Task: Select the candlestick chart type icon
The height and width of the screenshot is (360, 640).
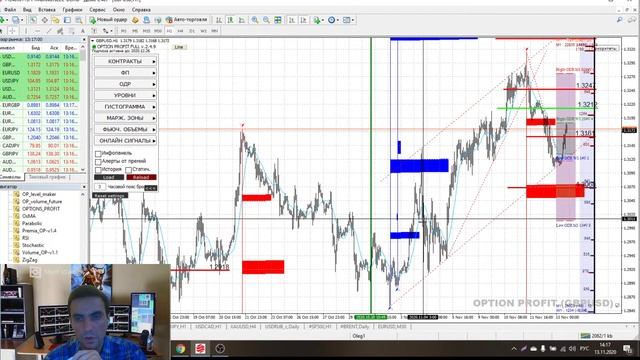Action: point(231,20)
